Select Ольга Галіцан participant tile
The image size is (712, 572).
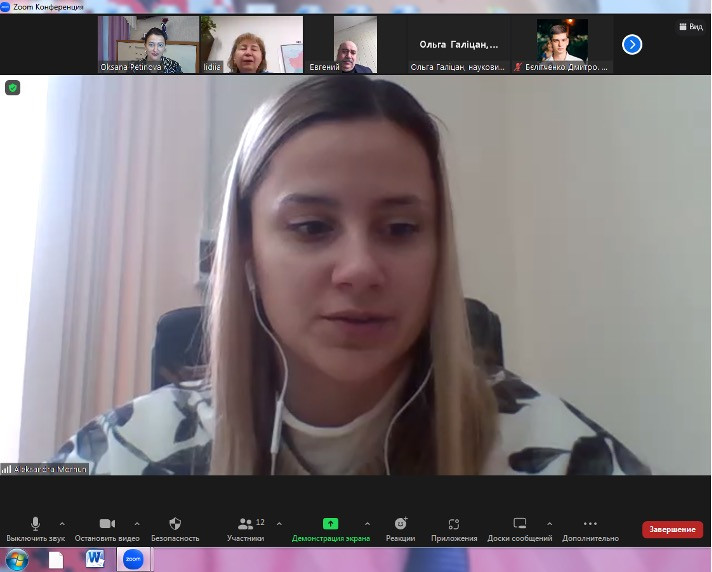pyautogui.click(x=458, y=44)
